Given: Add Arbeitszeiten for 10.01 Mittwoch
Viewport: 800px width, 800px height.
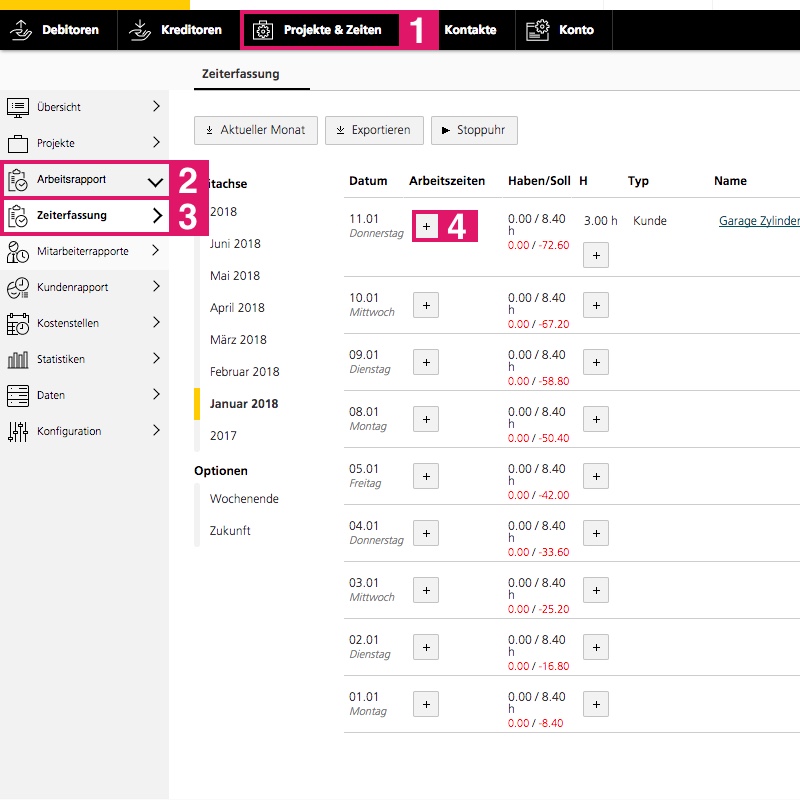Looking at the screenshot, I should click(x=426, y=305).
